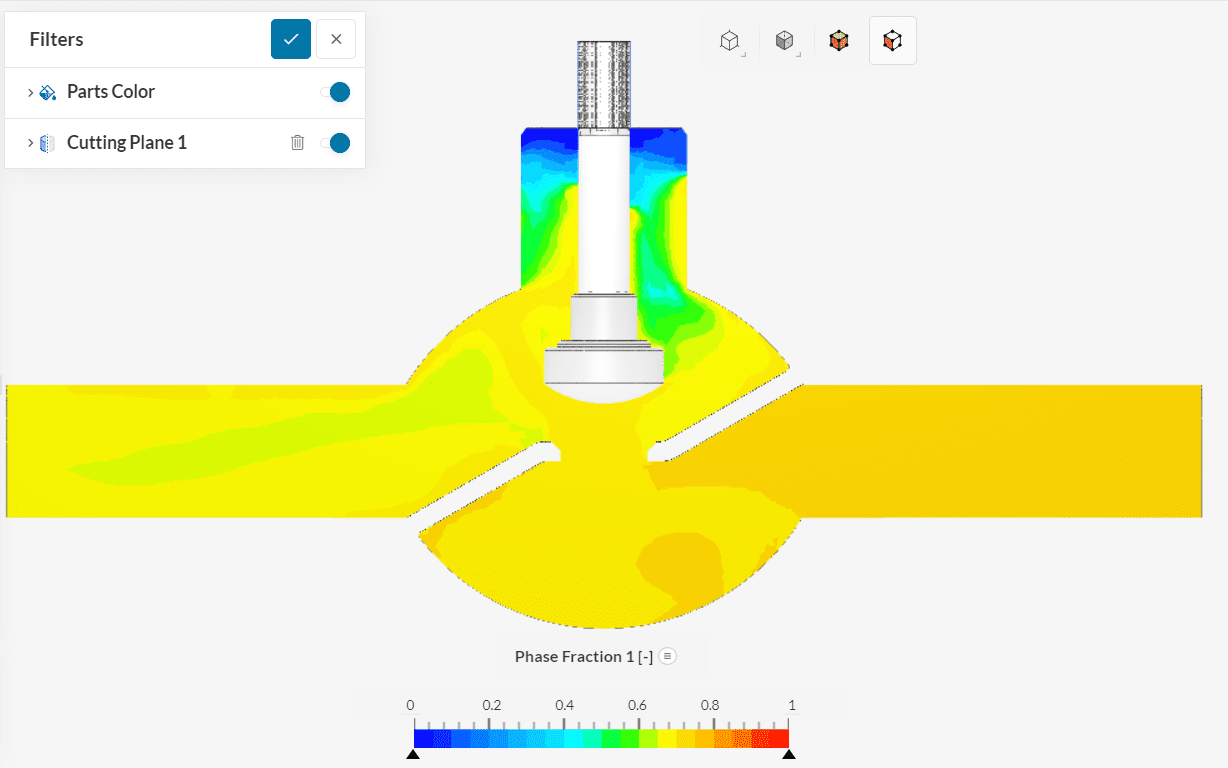This screenshot has height=768, width=1228.
Task: Delete Cutting Plane 1 with trash icon
Action: pos(297,143)
